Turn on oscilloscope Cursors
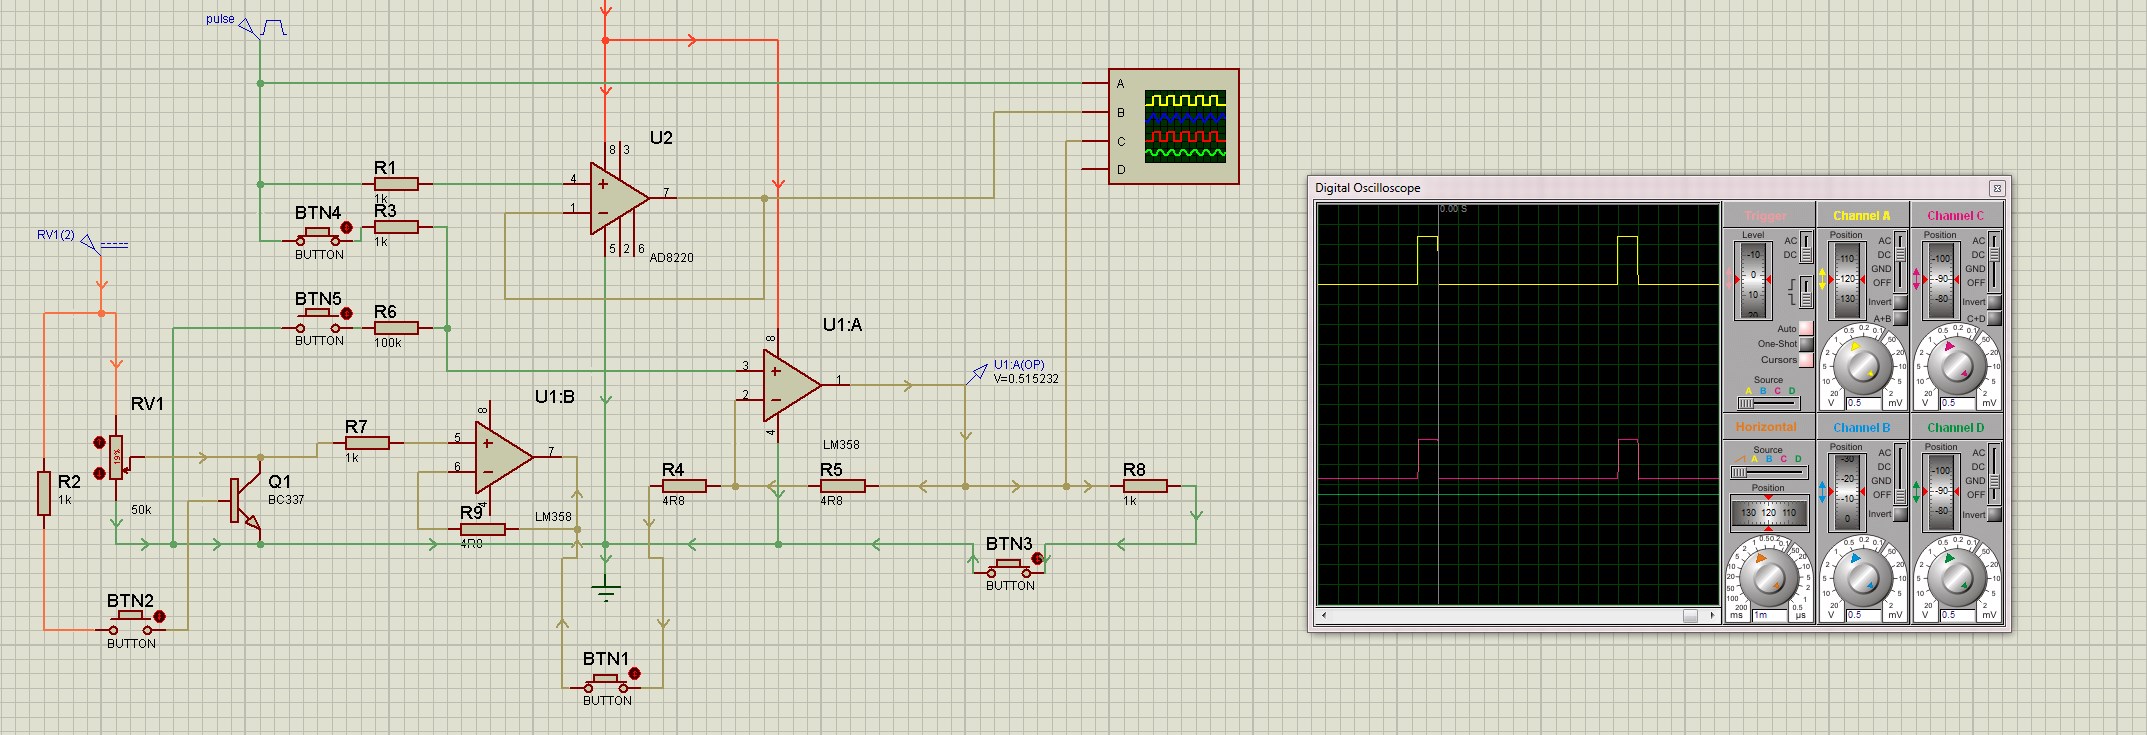The height and width of the screenshot is (735, 2147). [x=1806, y=360]
